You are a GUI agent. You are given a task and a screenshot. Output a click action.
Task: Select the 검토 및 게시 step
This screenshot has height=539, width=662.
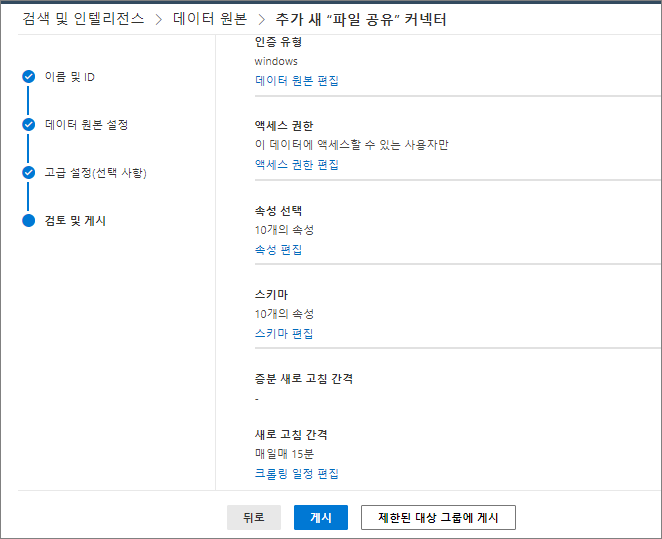75,221
